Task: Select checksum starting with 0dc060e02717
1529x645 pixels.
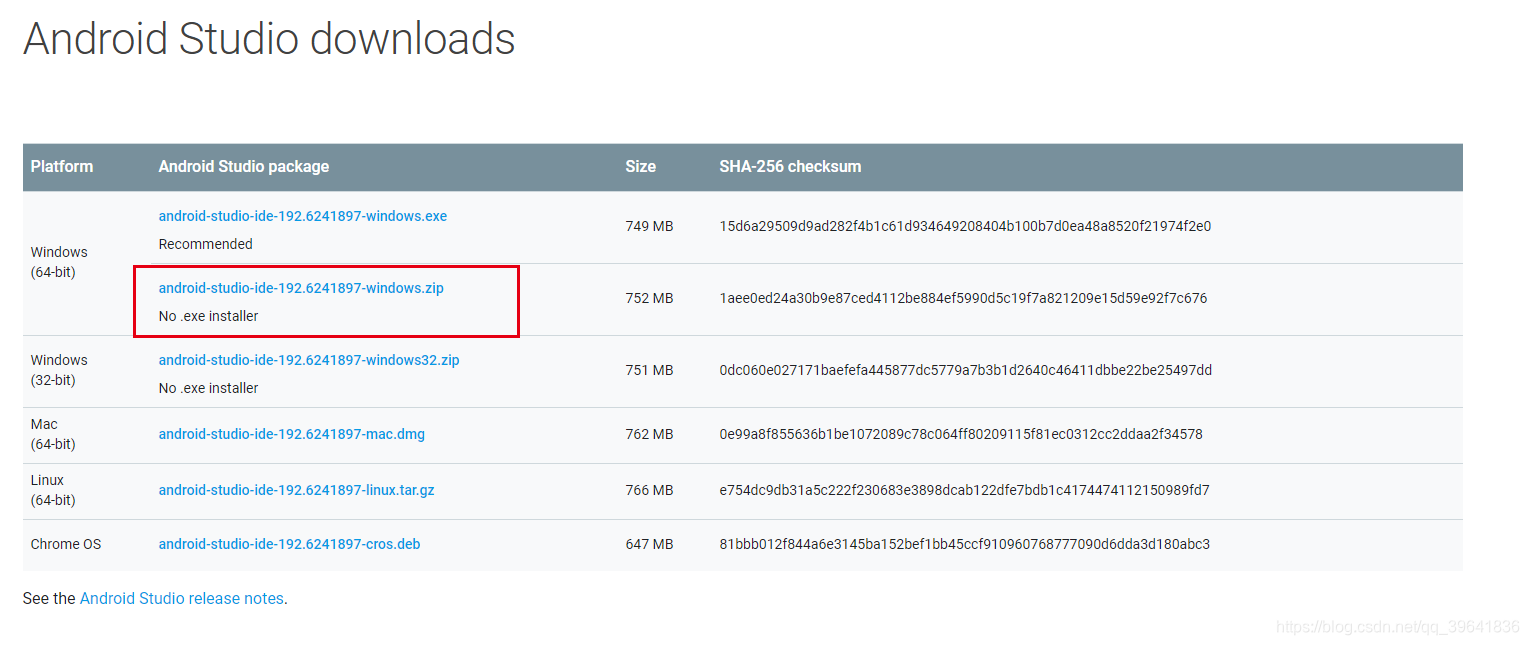Action: coord(965,370)
